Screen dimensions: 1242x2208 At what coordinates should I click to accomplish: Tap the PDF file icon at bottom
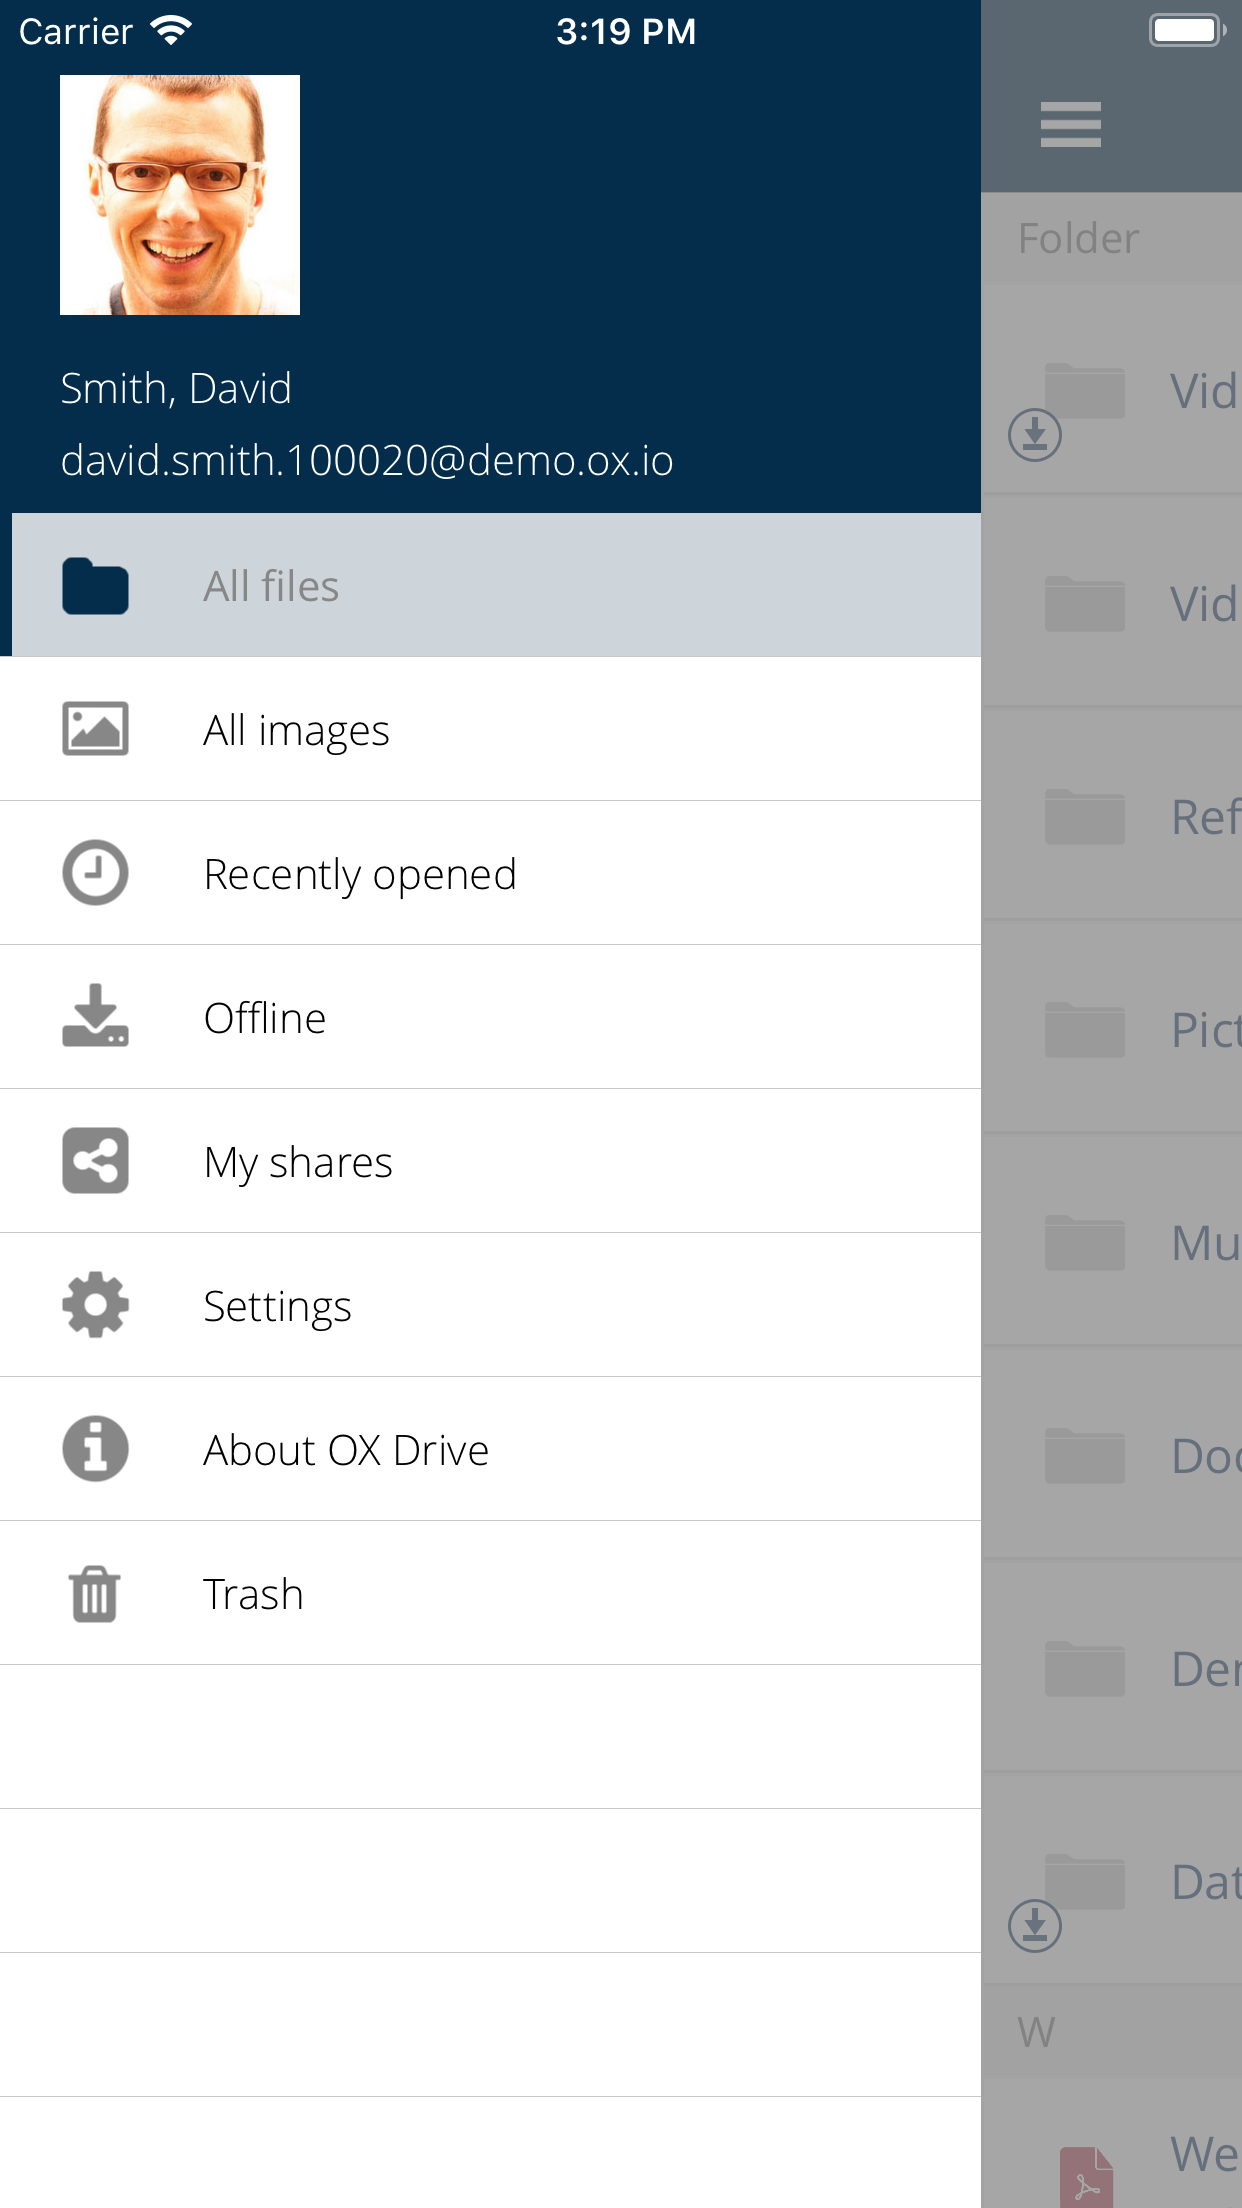pos(1086,2177)
